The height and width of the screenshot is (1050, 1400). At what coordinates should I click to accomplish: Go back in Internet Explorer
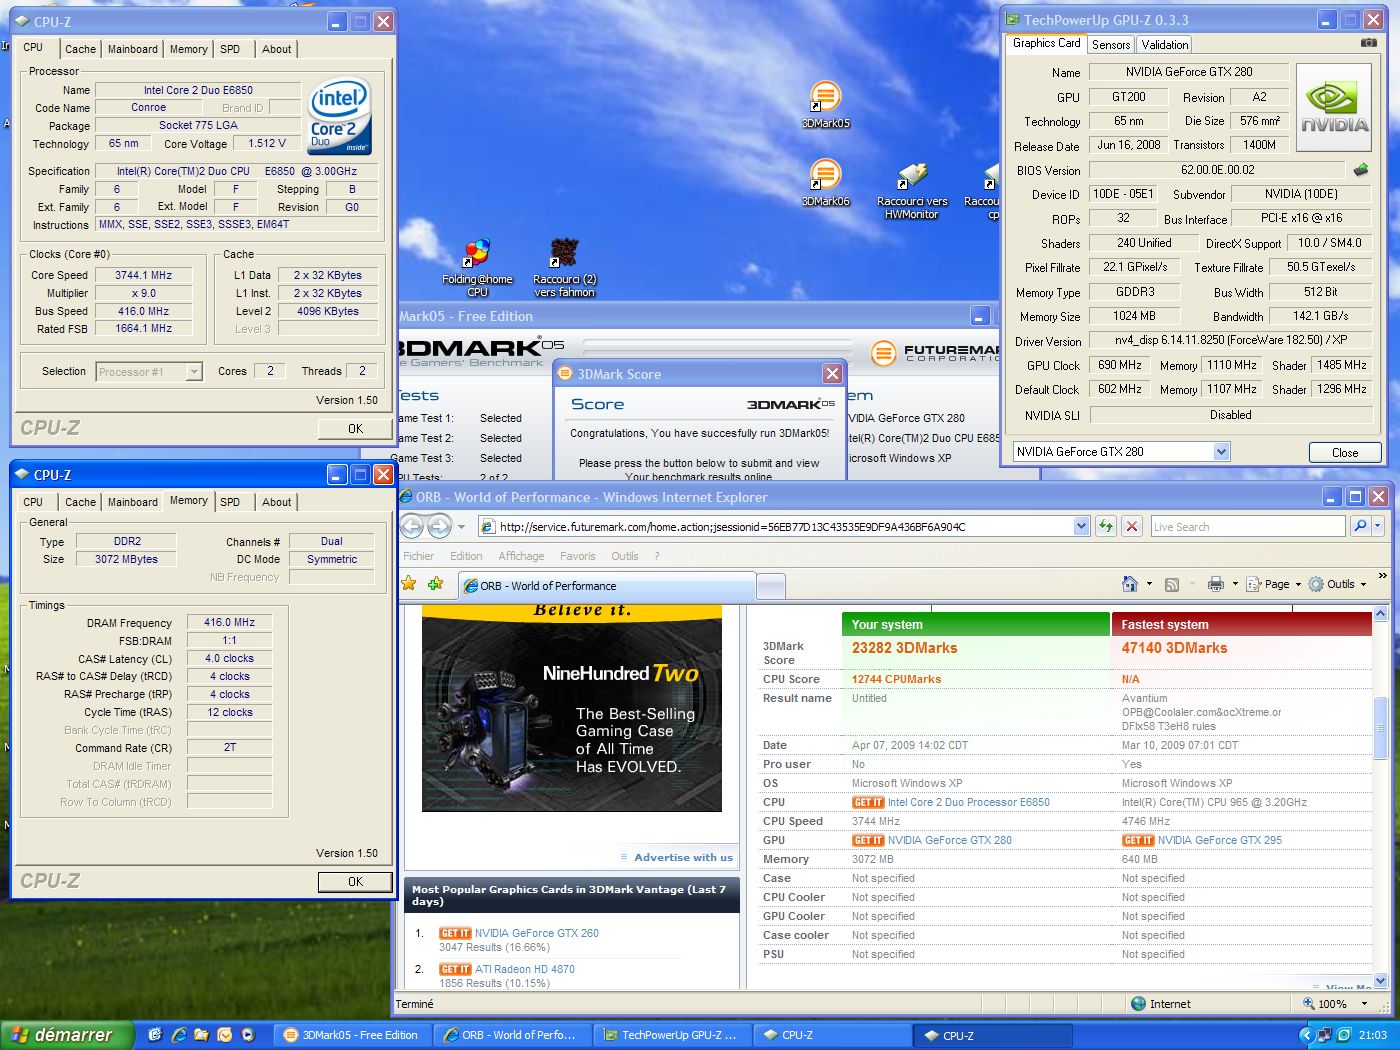pyautogui.click(x=413, y=526)
